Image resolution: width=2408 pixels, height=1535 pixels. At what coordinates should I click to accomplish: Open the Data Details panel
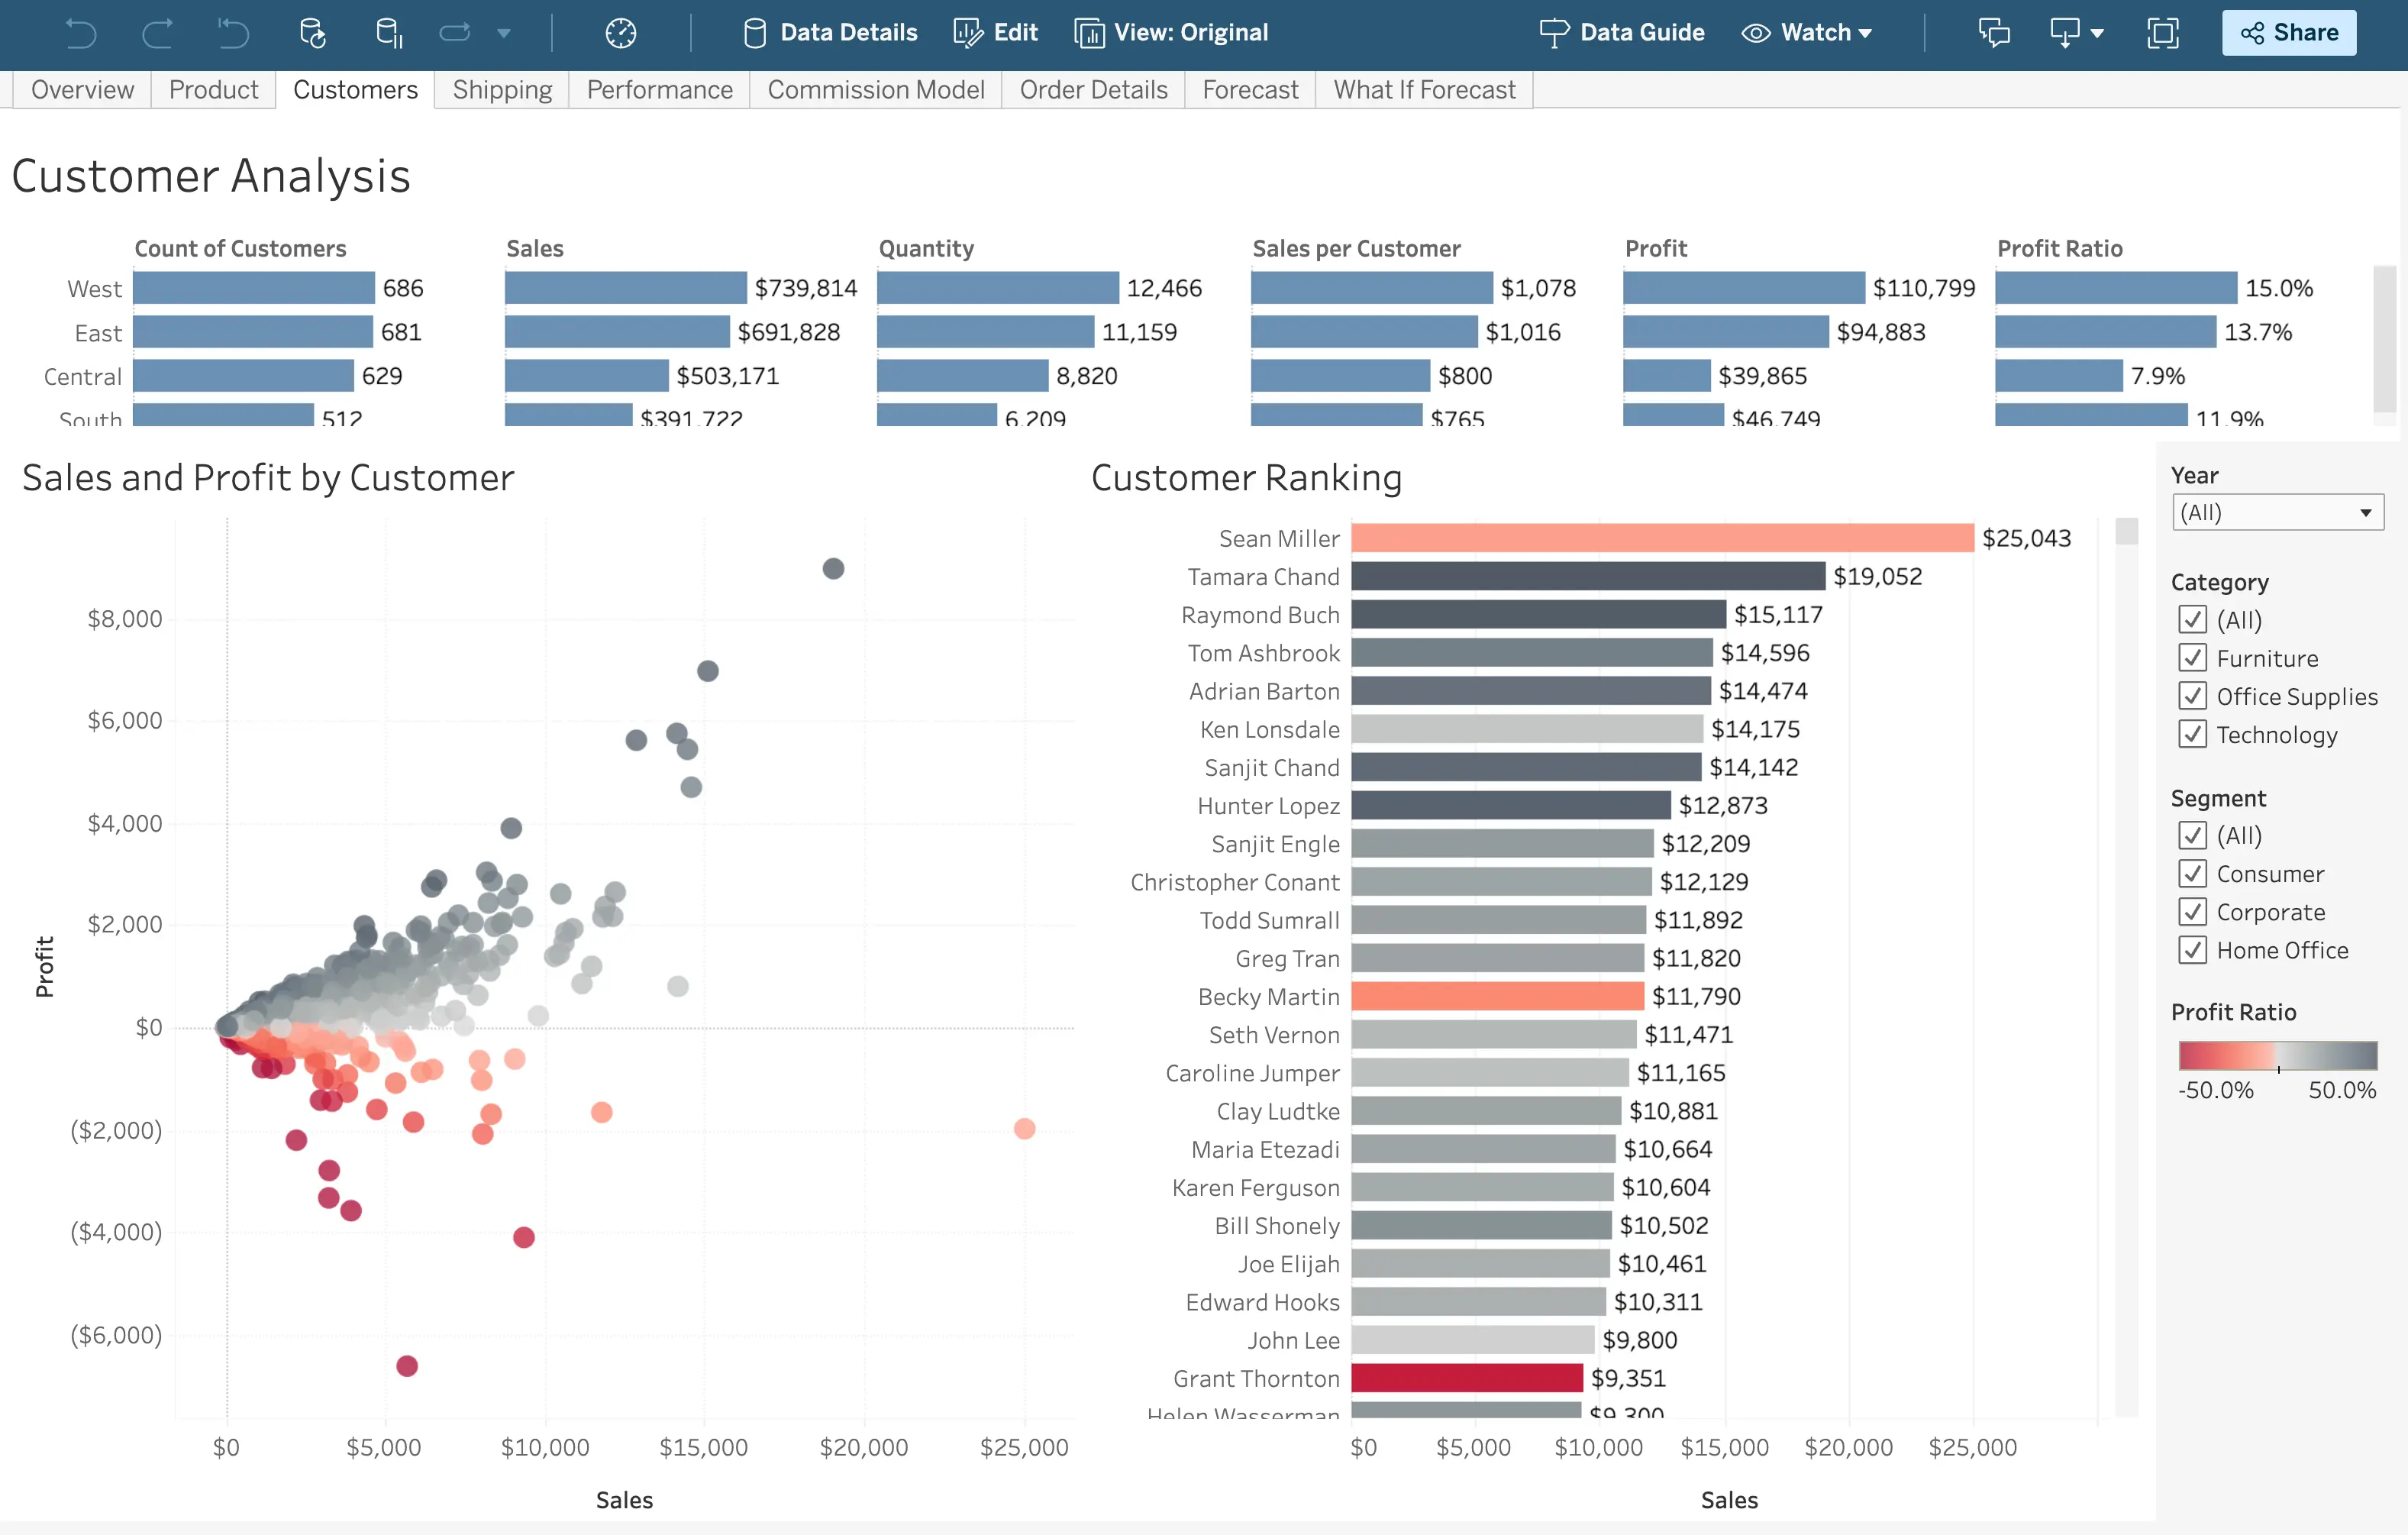pyautogui.click(x=828, y=32)
